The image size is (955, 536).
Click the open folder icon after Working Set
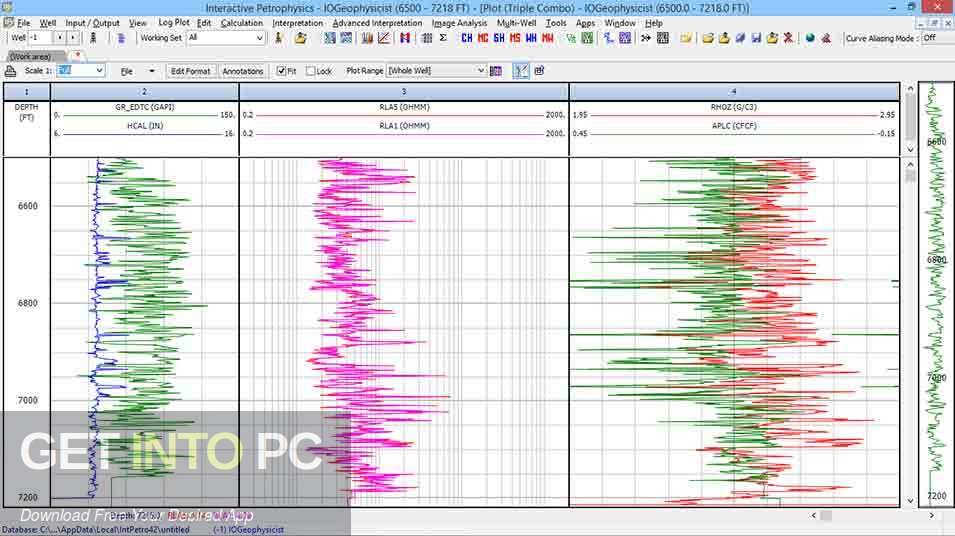[300, 38]
